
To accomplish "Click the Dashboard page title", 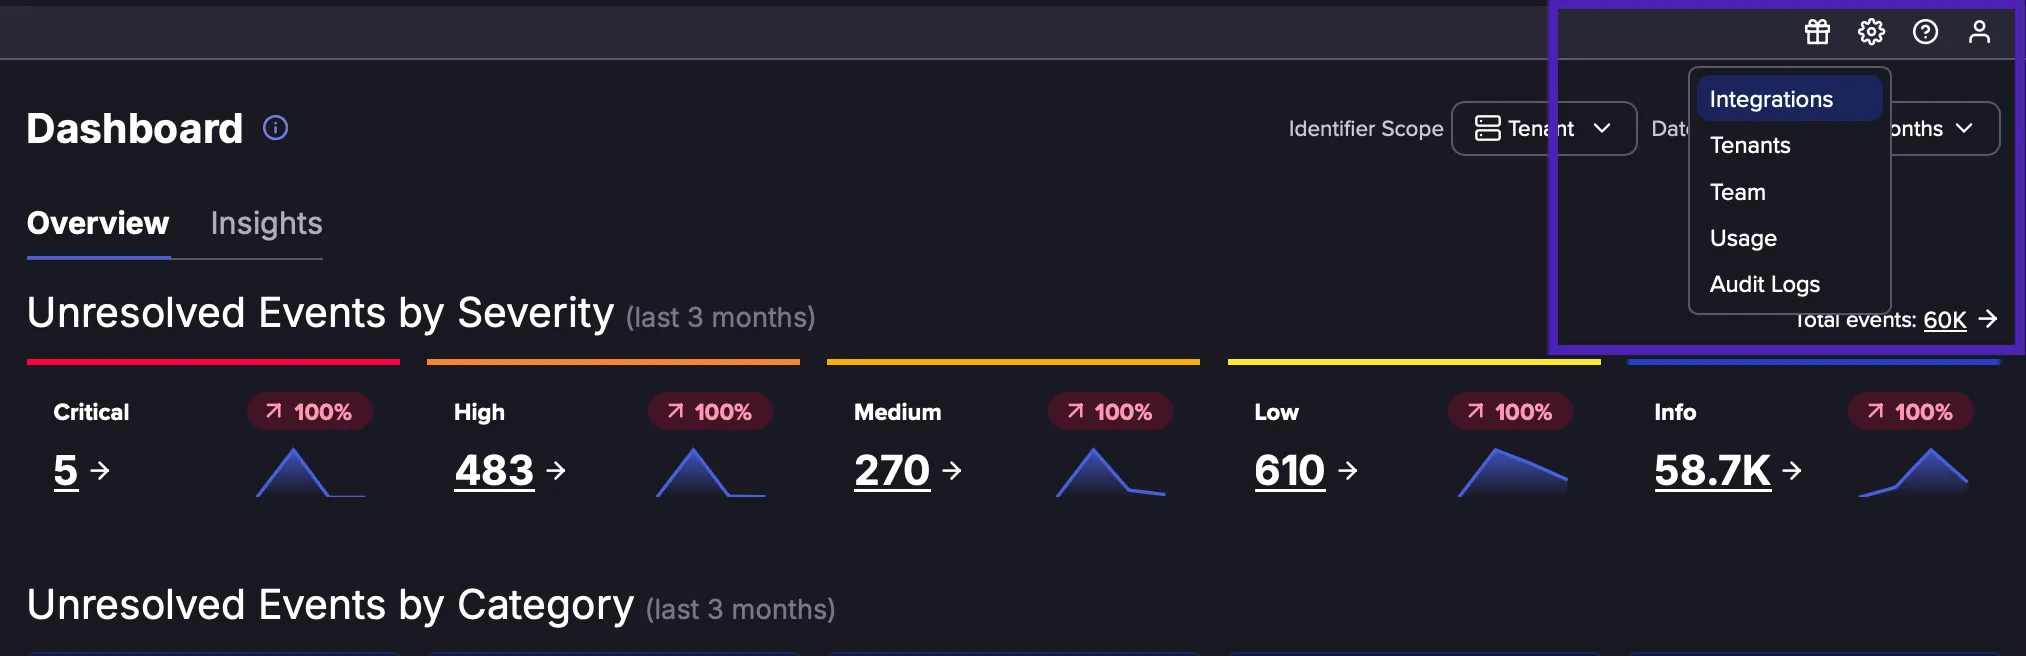I will pos(135,128).
